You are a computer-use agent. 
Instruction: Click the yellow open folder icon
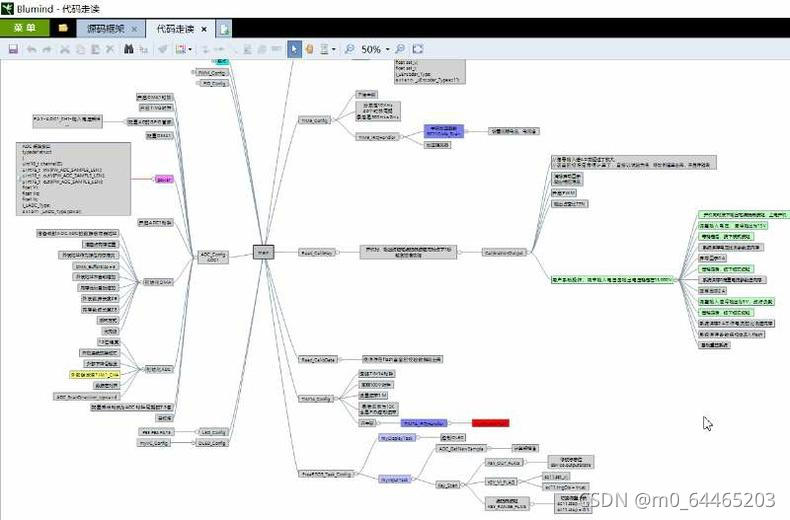pos(63,28)
